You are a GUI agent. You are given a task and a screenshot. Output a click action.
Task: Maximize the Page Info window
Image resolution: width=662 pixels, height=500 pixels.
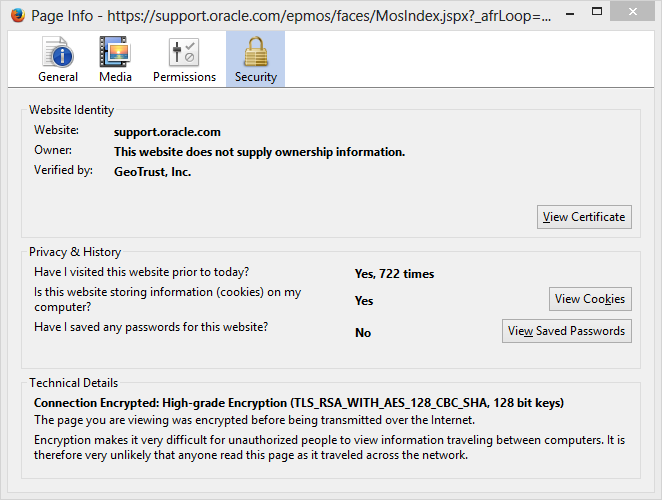597,12
